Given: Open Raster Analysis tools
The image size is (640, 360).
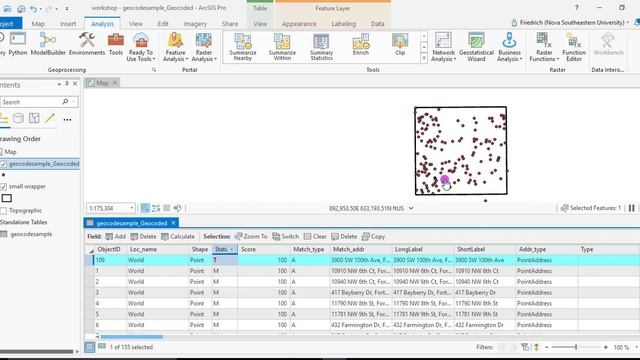Looking at the screenshot, I should (x=204, y=47).
